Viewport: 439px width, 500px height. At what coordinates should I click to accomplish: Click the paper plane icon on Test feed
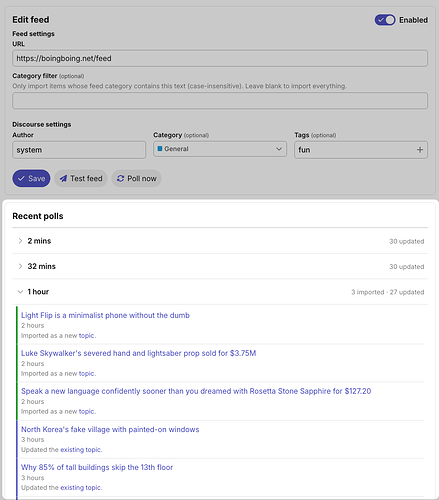(63, 179)
